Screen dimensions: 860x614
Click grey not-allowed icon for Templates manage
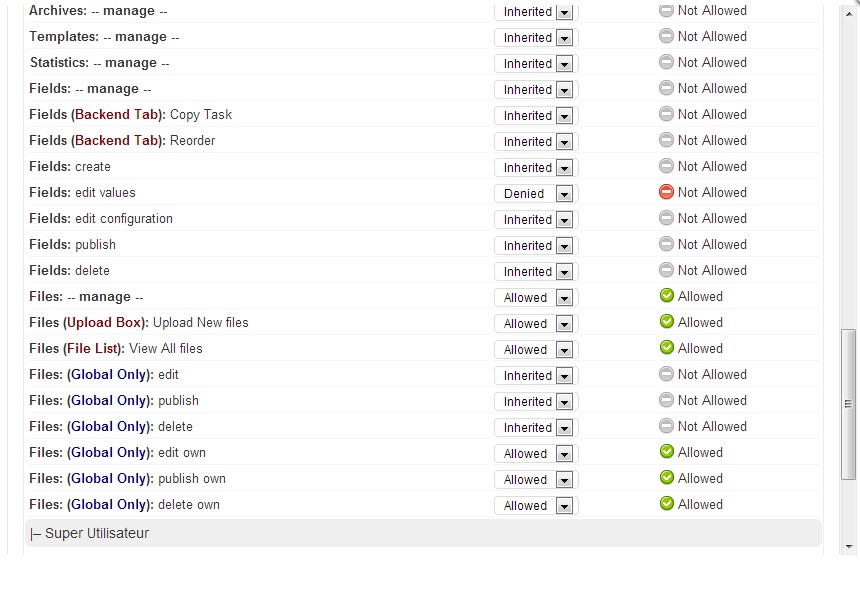click(666, 36)
